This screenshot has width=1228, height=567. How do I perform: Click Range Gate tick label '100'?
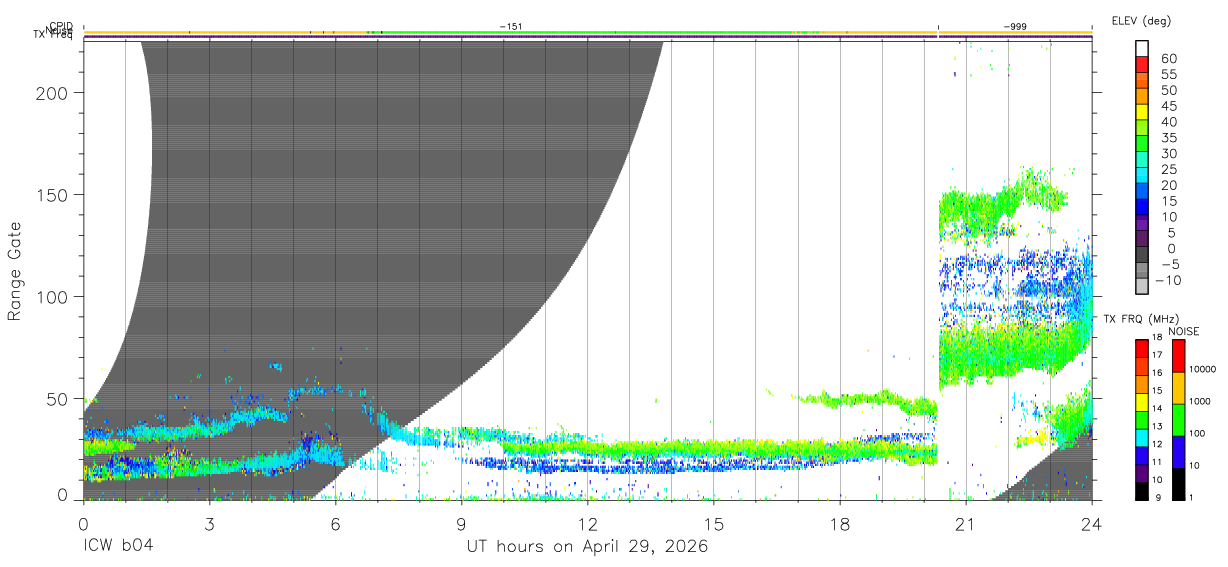point(54,297)
